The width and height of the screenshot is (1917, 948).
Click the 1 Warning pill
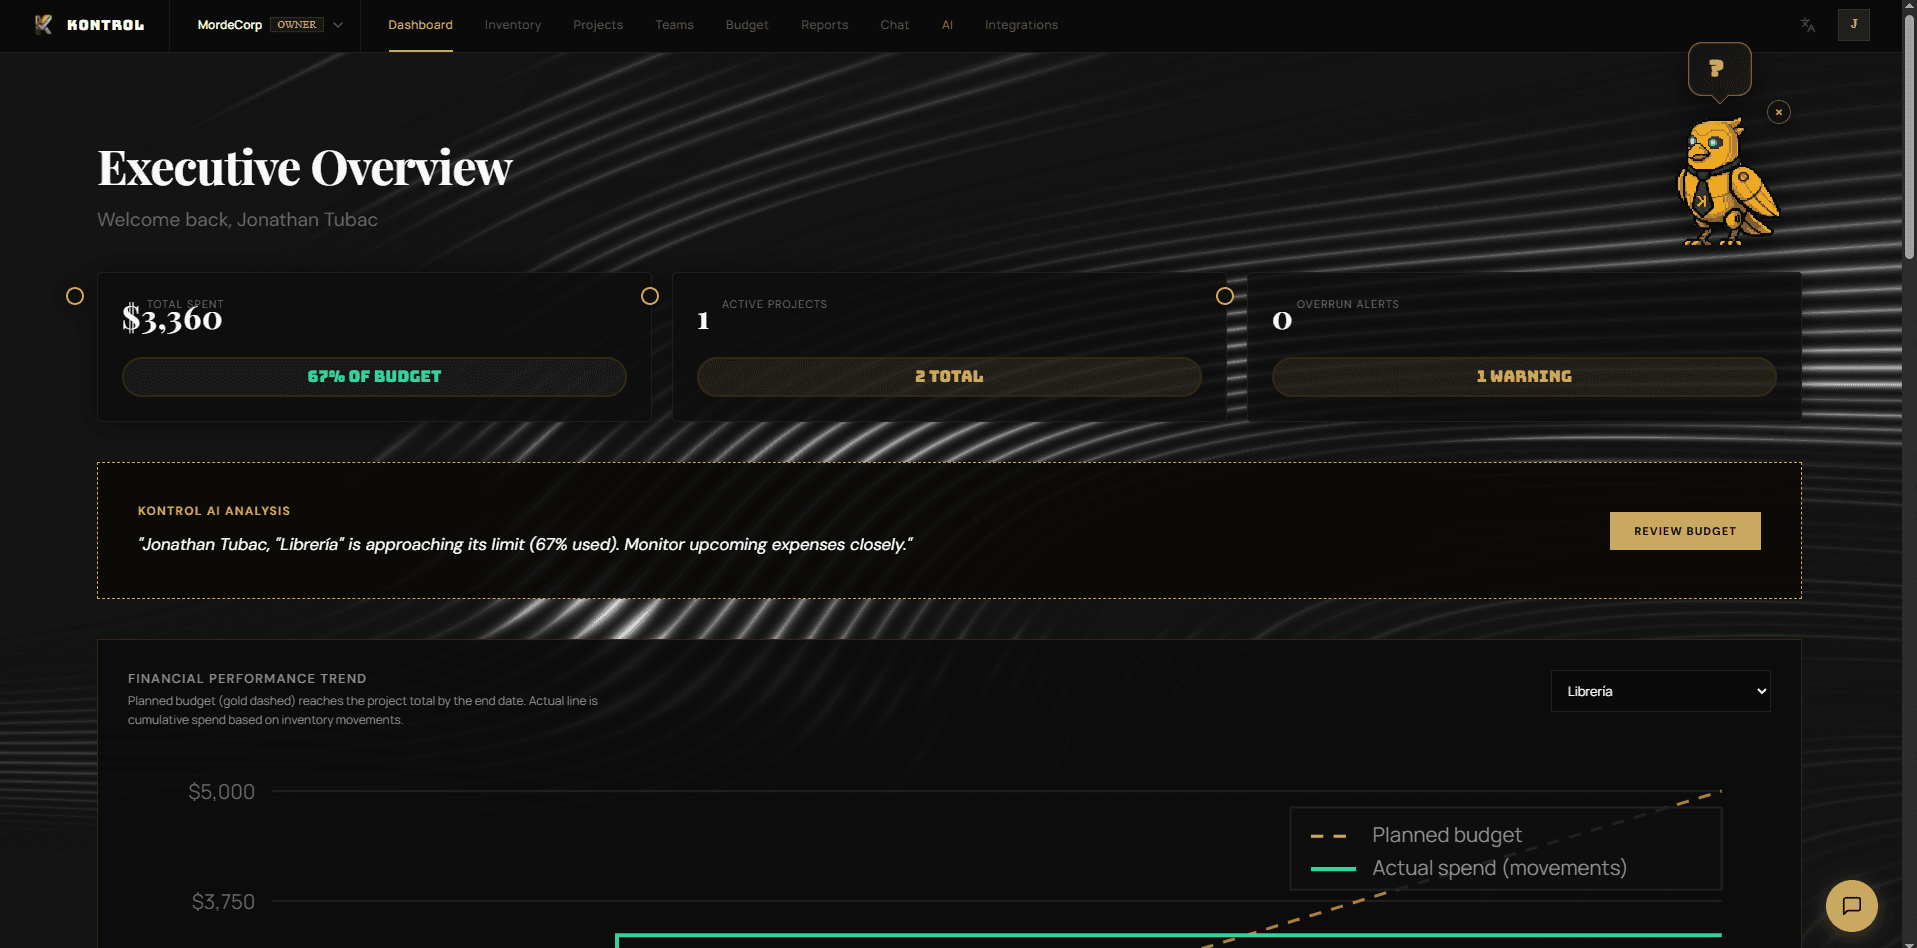tap(1524, 377)
